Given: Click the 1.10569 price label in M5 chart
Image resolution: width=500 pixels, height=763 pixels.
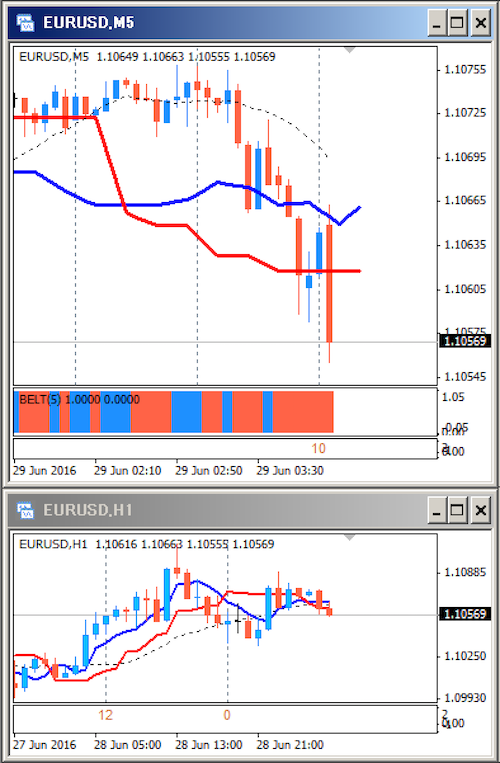Looking at the screenshot, I should pyautogui.click(x=465, y=341).
